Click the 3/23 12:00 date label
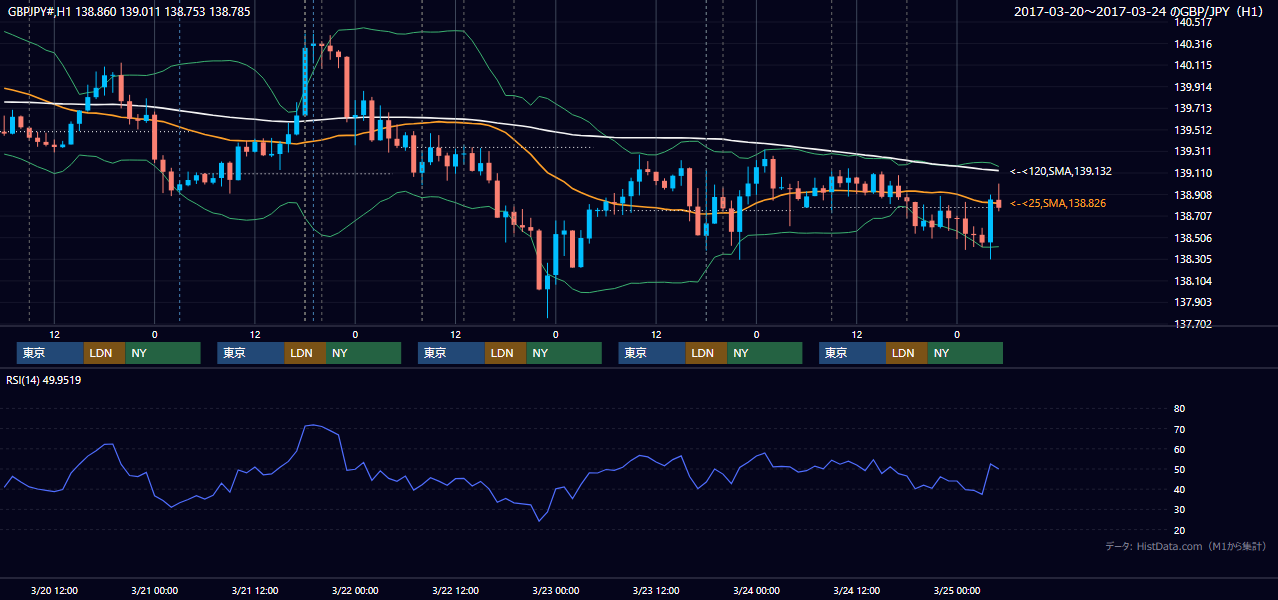 (656, 590)
